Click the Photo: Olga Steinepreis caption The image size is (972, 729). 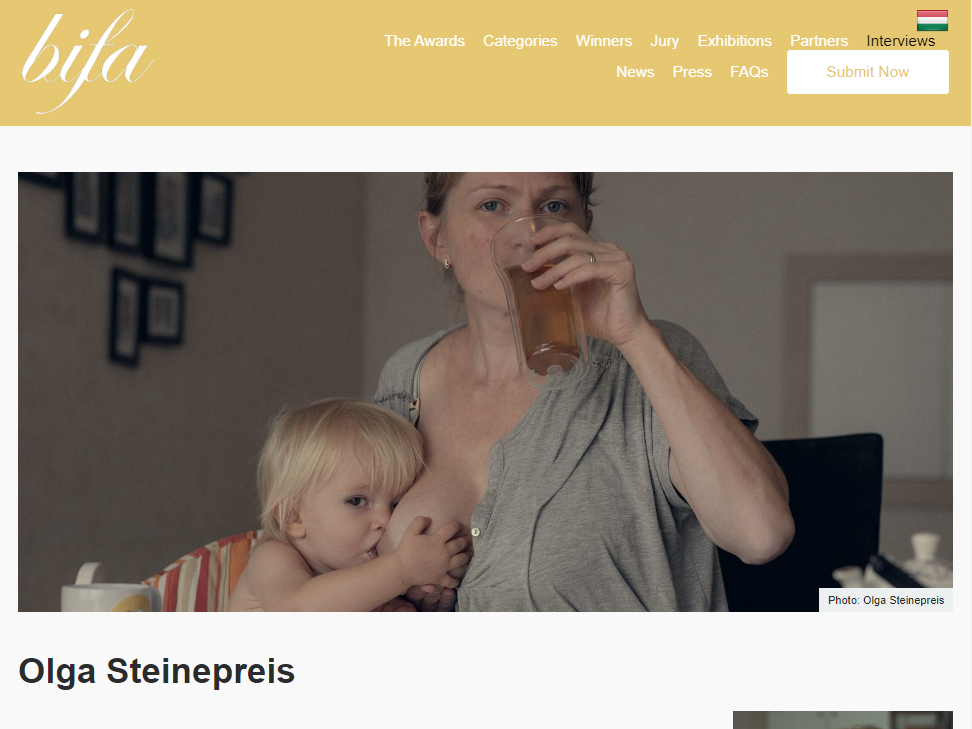[886, 600]
